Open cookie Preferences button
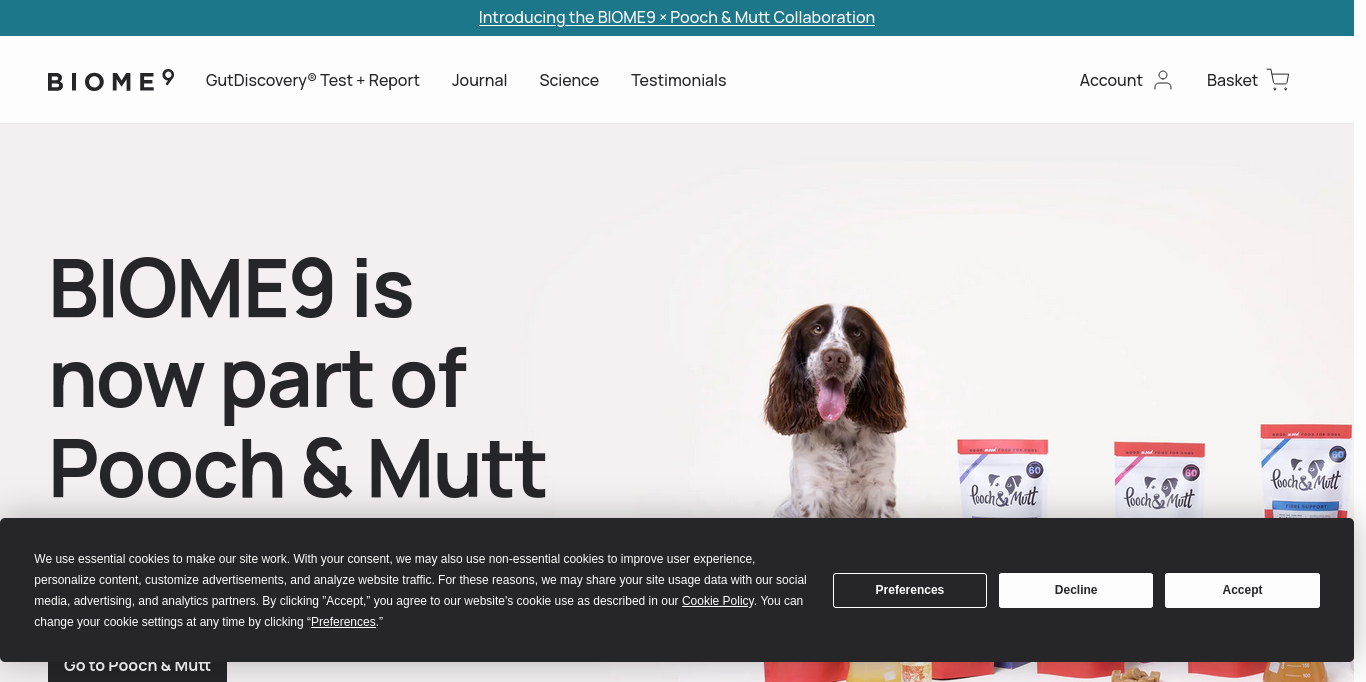The height and width of the screenshot is (682, 1366). click(x=909, y=590)
